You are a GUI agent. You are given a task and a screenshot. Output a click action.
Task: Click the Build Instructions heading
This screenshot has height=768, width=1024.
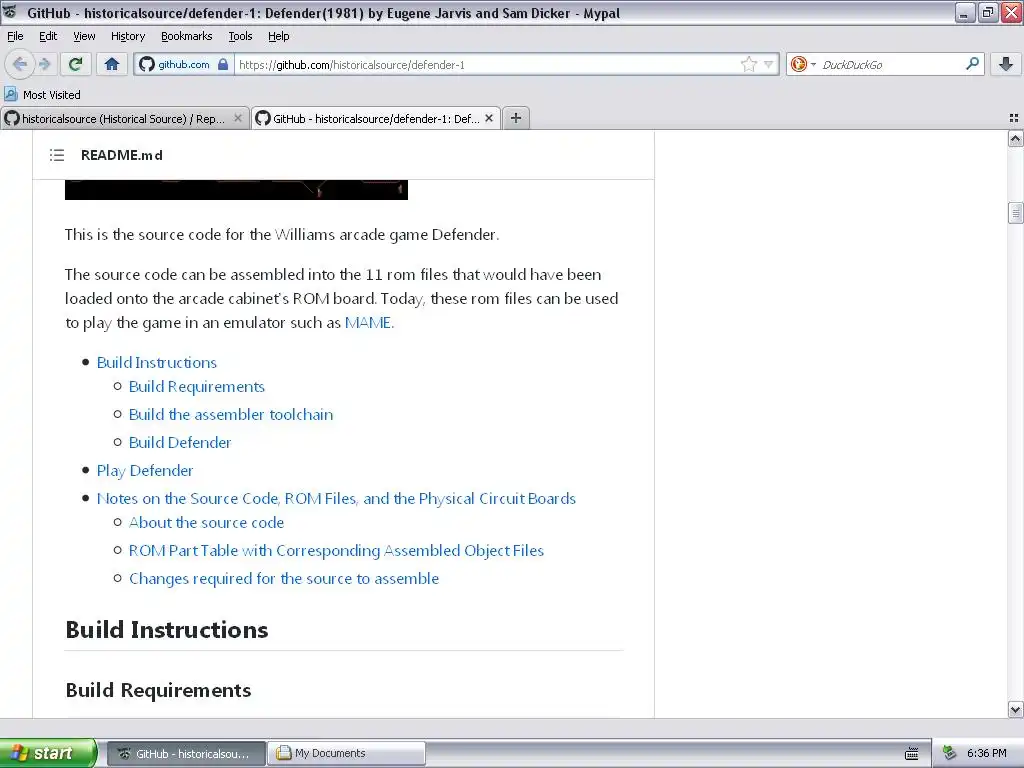point(167,630)
